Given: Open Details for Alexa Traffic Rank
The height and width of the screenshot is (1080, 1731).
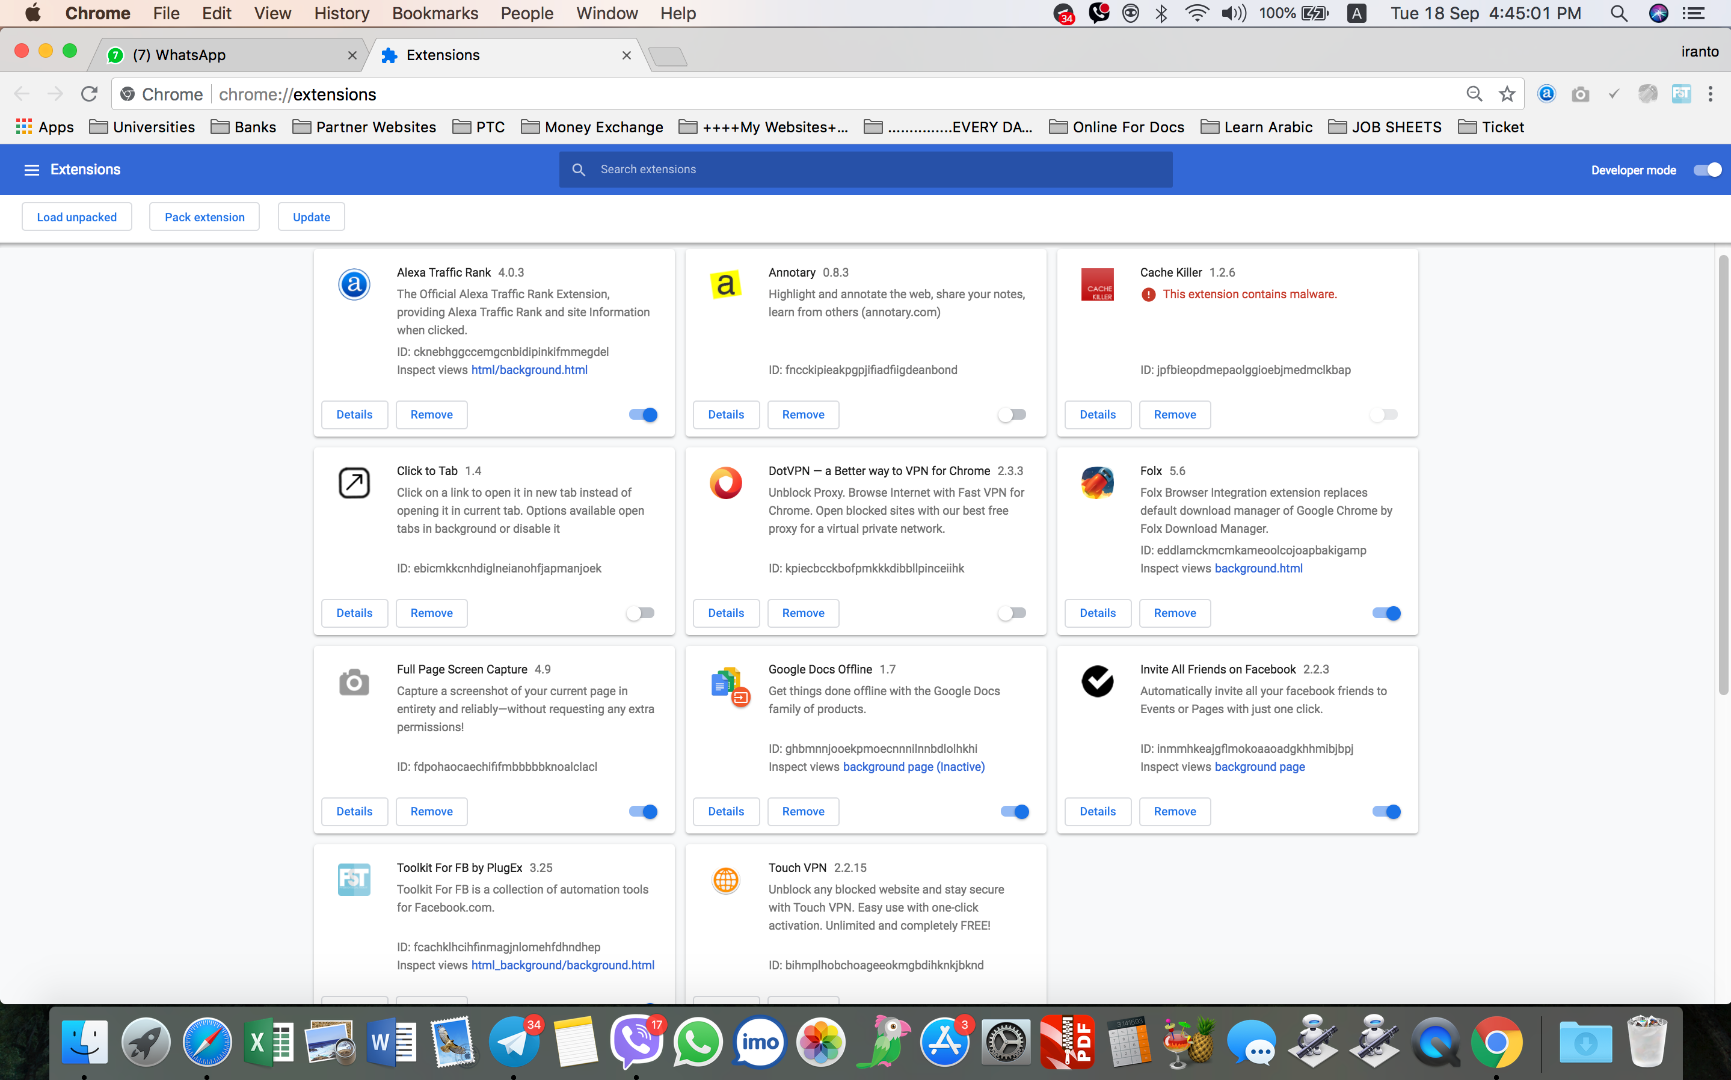Looking at the screenshot, I should [x=355, y=415].
